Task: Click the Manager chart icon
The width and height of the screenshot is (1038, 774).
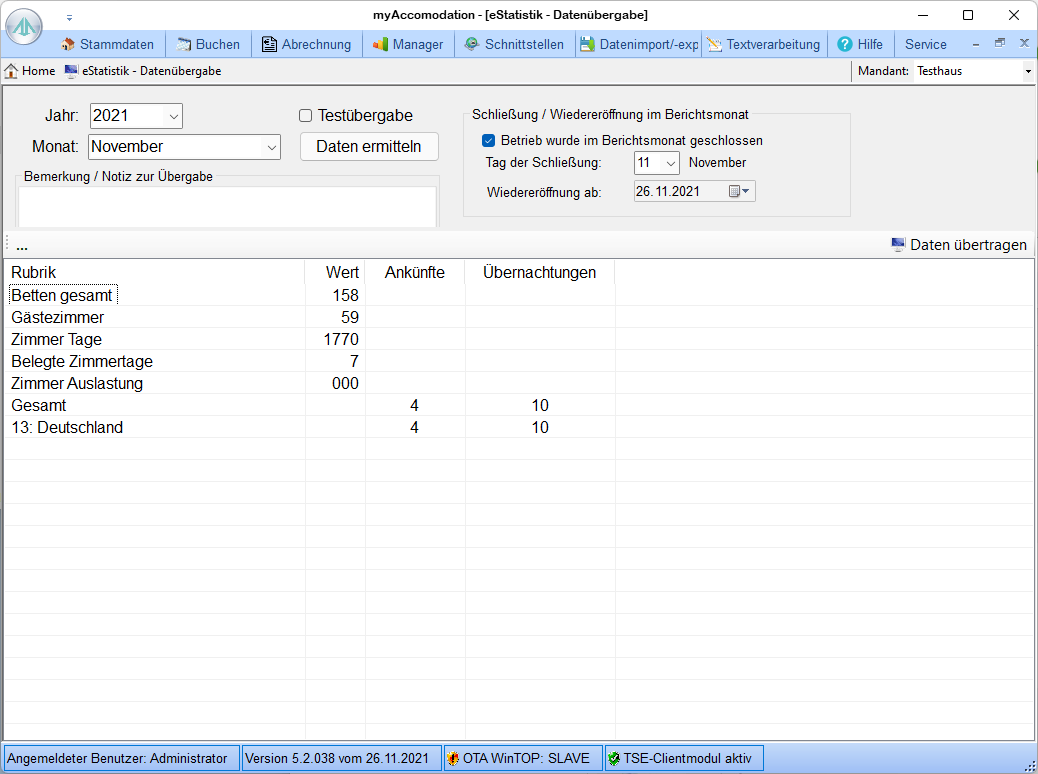Action: tap(380, 44)
